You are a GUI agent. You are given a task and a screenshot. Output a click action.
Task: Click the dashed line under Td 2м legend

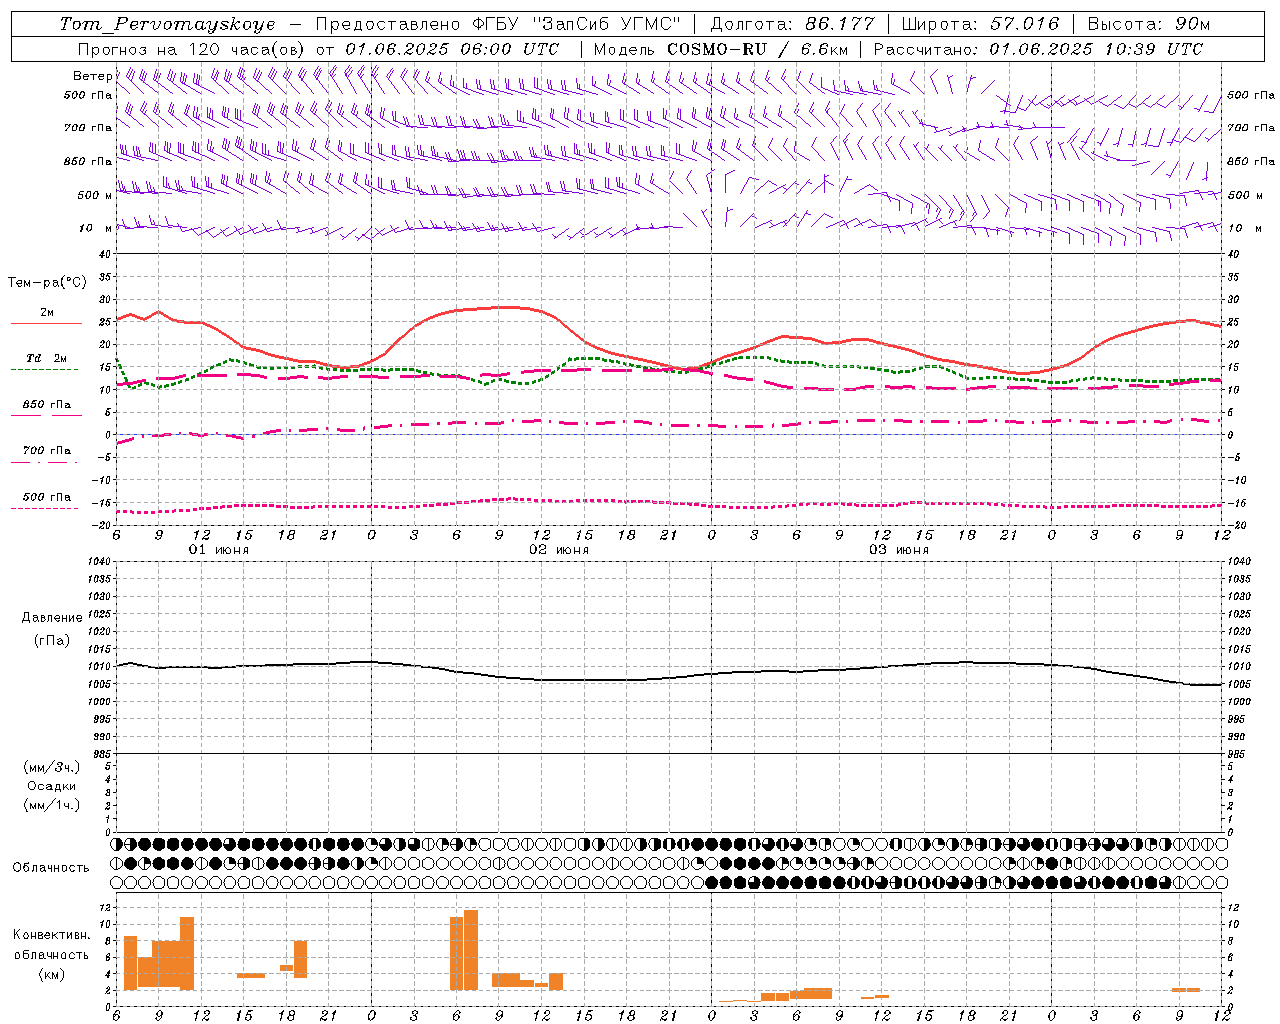(x=44, y=370)
